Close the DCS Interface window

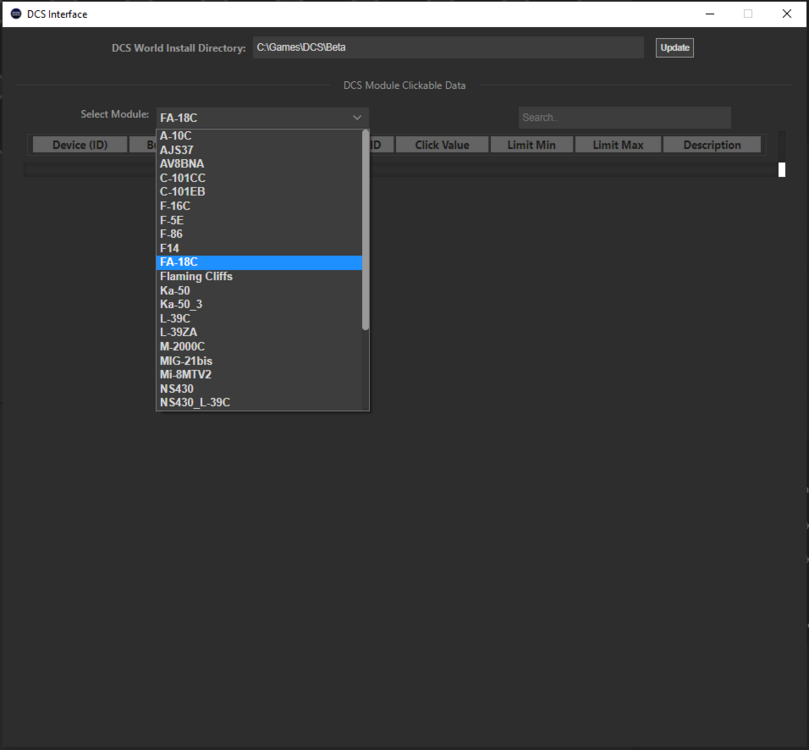pos(787,14)
